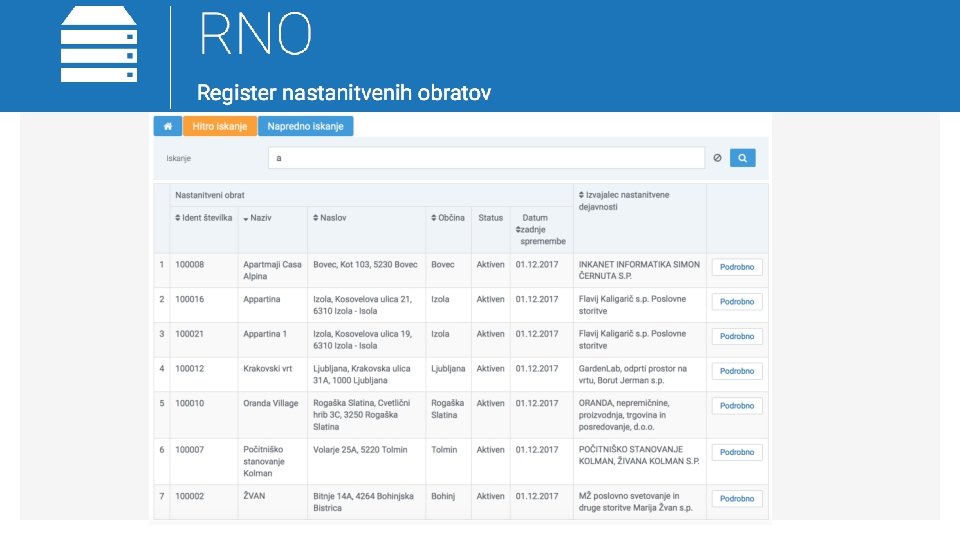Click provider MŽ poslovno svetovanje

pos(636,502)
